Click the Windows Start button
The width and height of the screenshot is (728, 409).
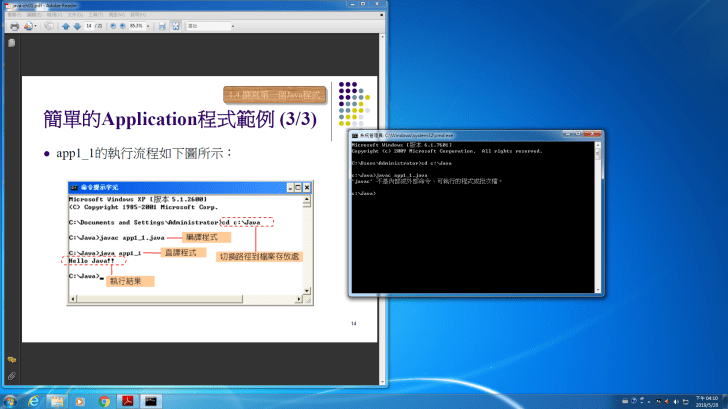pyautogui.click(x=10, y=400)
